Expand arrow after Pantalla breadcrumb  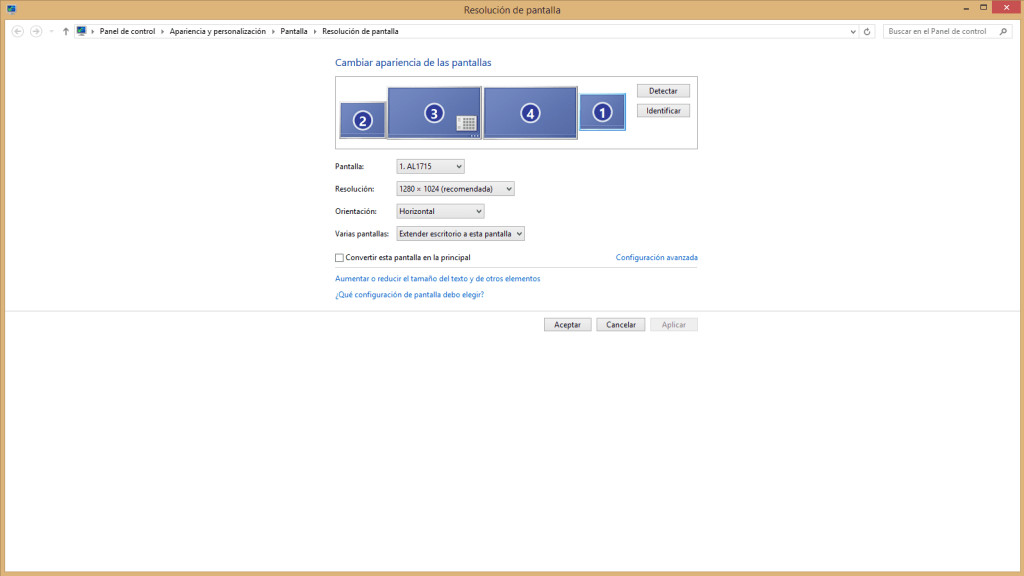315,31
